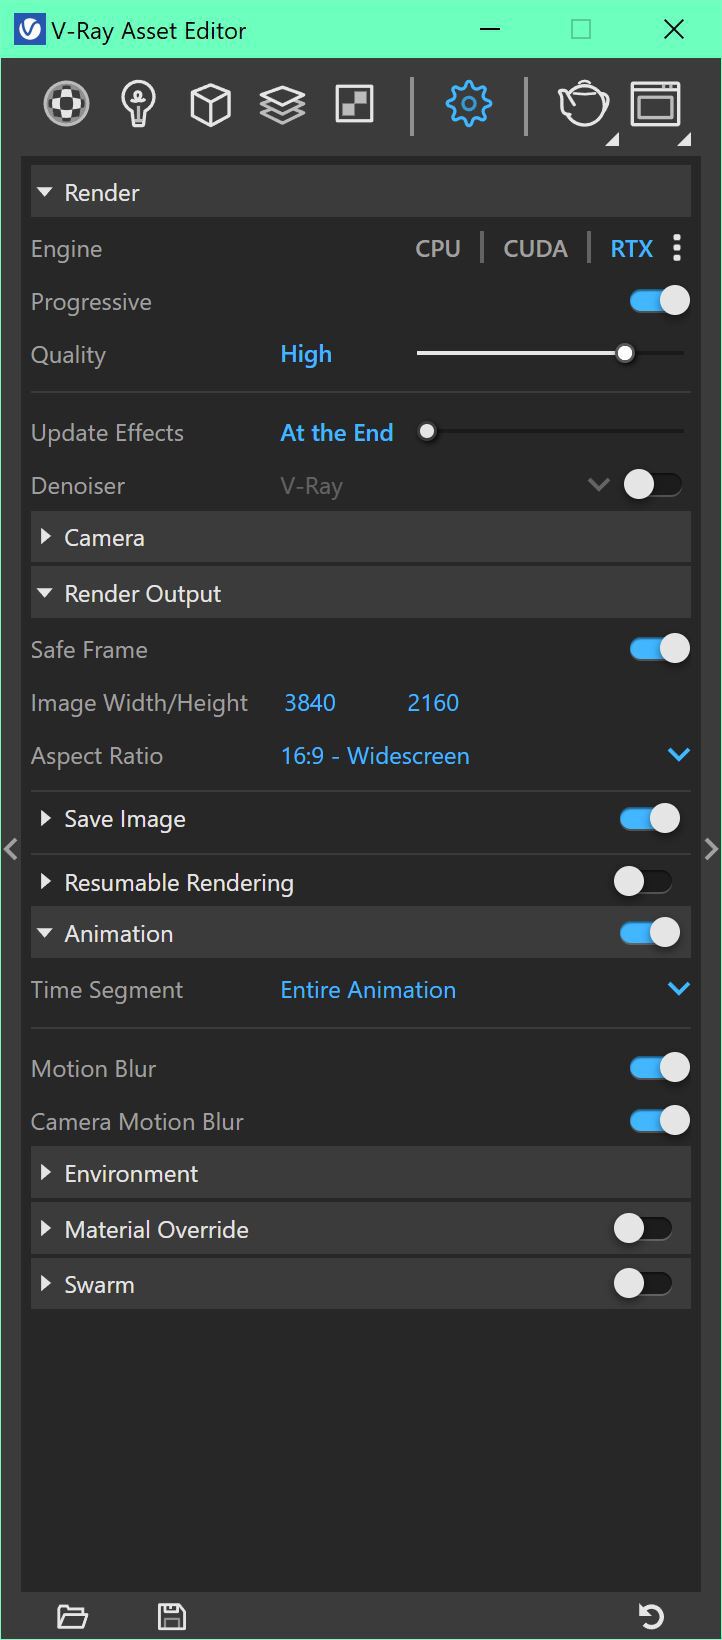This screenshot has height=1640, width=722.
Task: Revert settings with the undo arrow icon
Action: click(x=651, y=1616)
